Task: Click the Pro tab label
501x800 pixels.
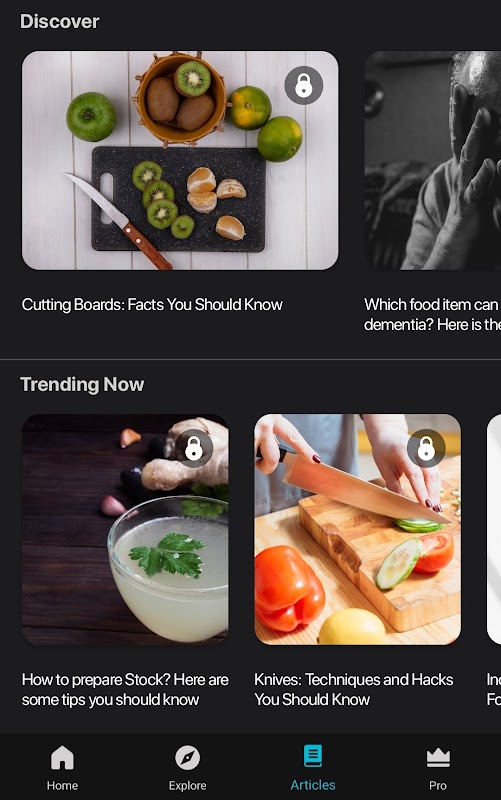Action: (x=438, y=785)
